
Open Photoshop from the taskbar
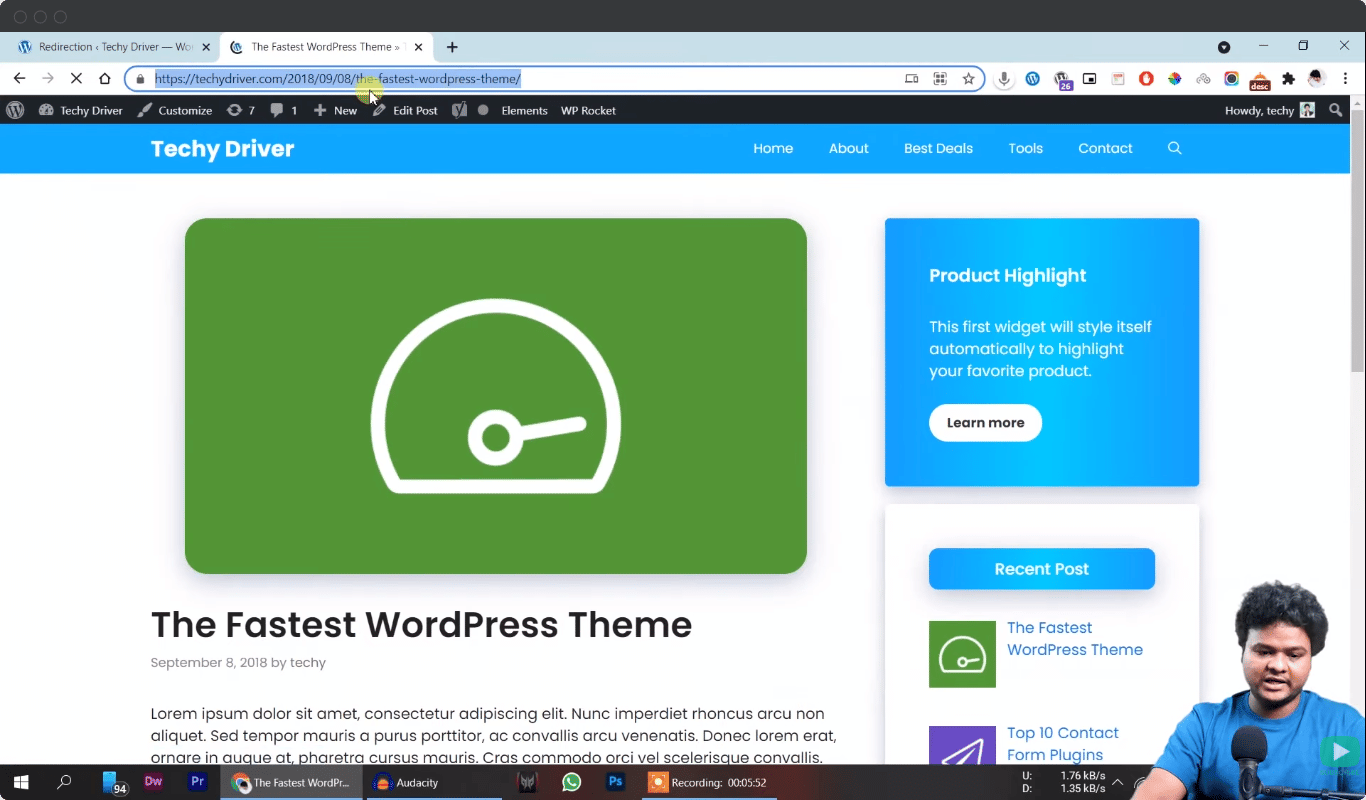pyautogui.click(x=615, y=782)
